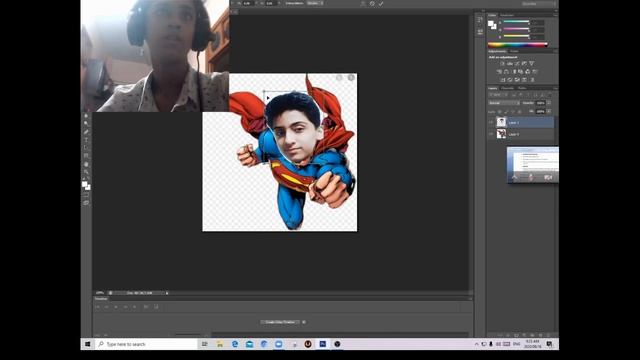Open the Timeline panel options menu

(x=470, y=299)
